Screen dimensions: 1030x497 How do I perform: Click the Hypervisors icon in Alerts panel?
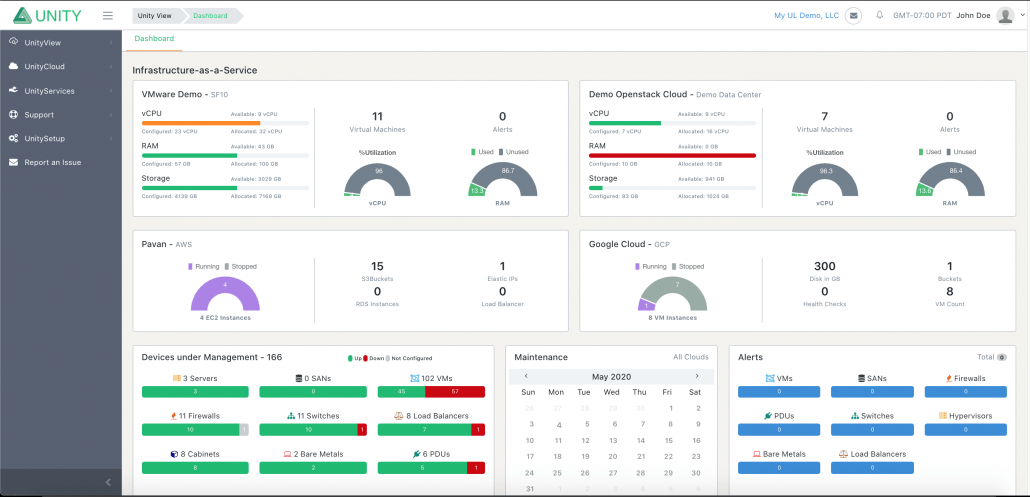click(x=943, y=416)
